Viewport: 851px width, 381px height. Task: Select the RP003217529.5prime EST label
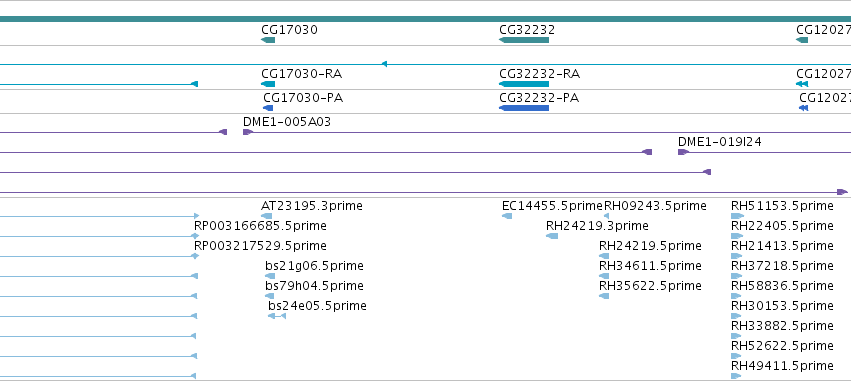[261, 246]
